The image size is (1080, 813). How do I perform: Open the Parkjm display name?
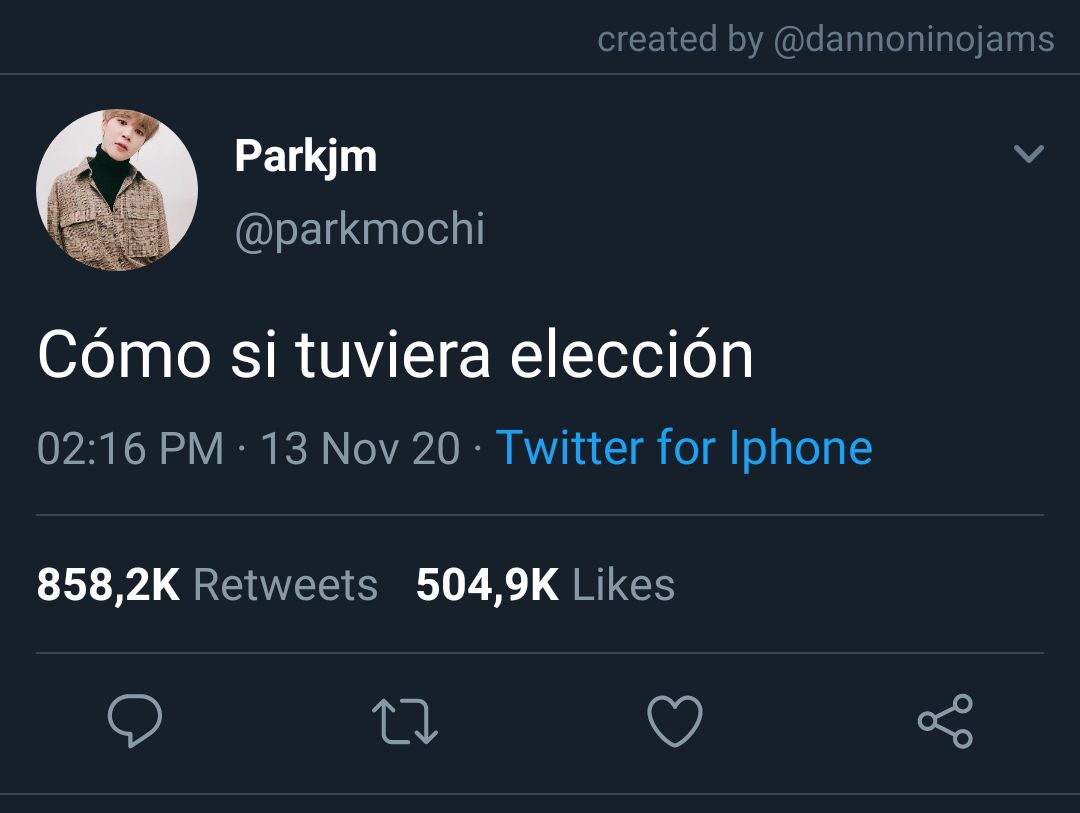coord(306,156)
